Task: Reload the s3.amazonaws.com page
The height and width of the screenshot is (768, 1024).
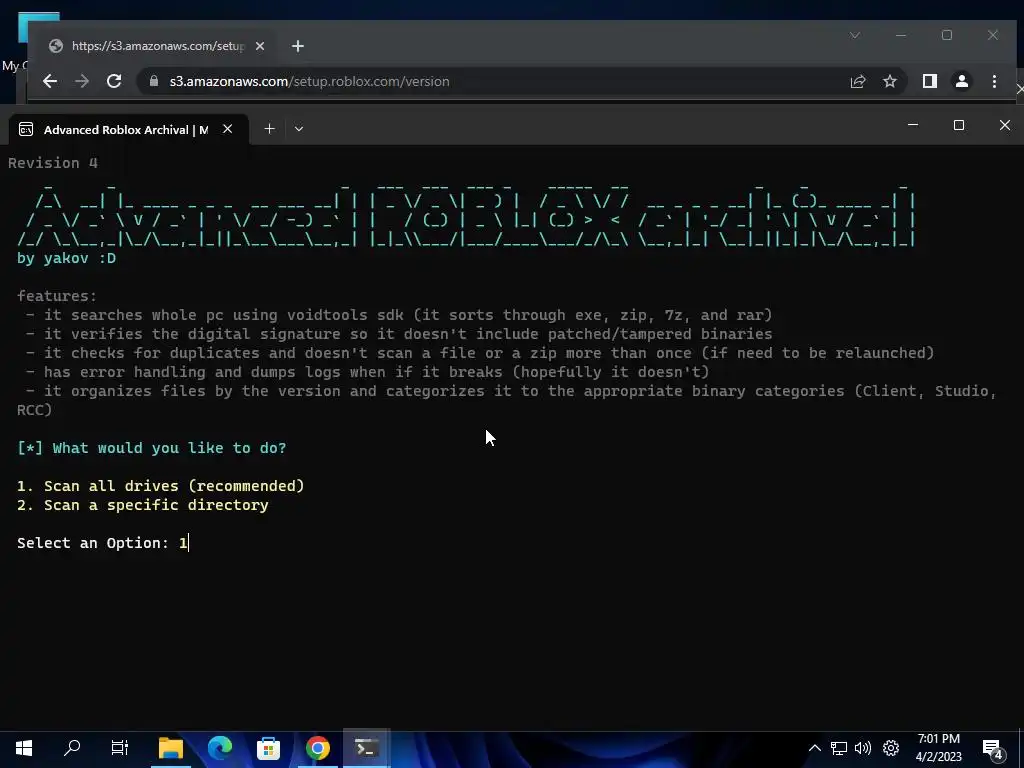Action: pos(114,81)
